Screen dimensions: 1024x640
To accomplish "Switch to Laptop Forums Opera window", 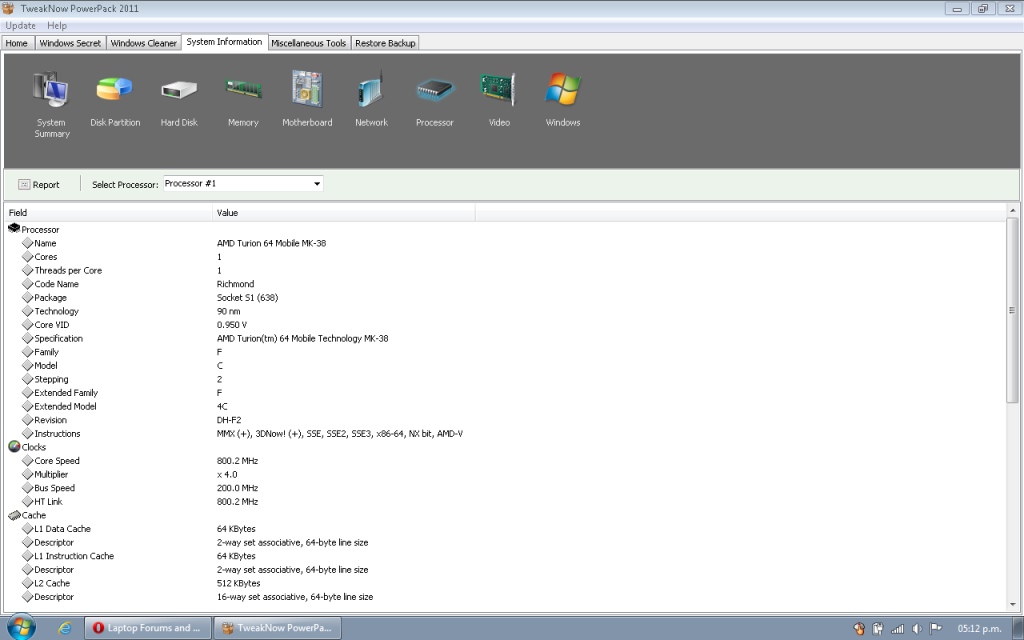I will (x=148, y=628).
